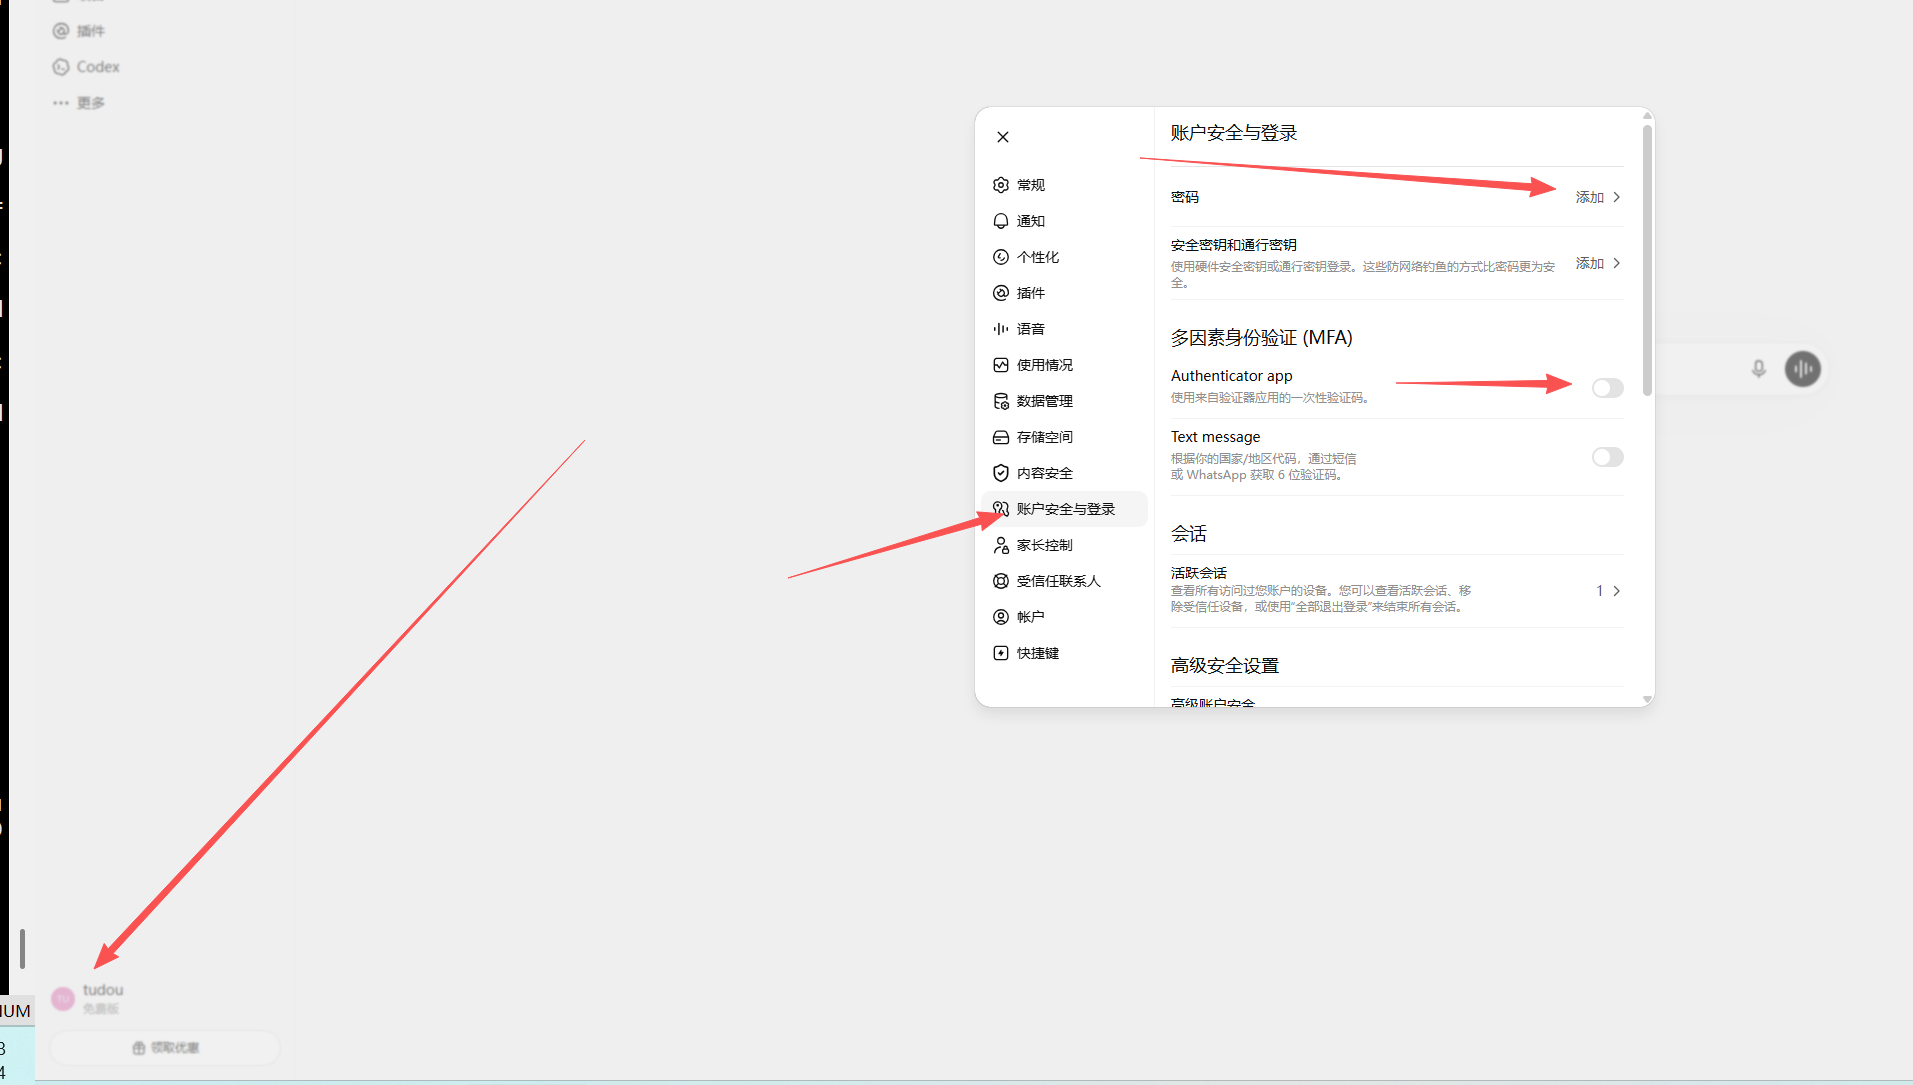
Task: Click the 插件 icon in settings sidebar
Action: click(x=1001, y=293)
